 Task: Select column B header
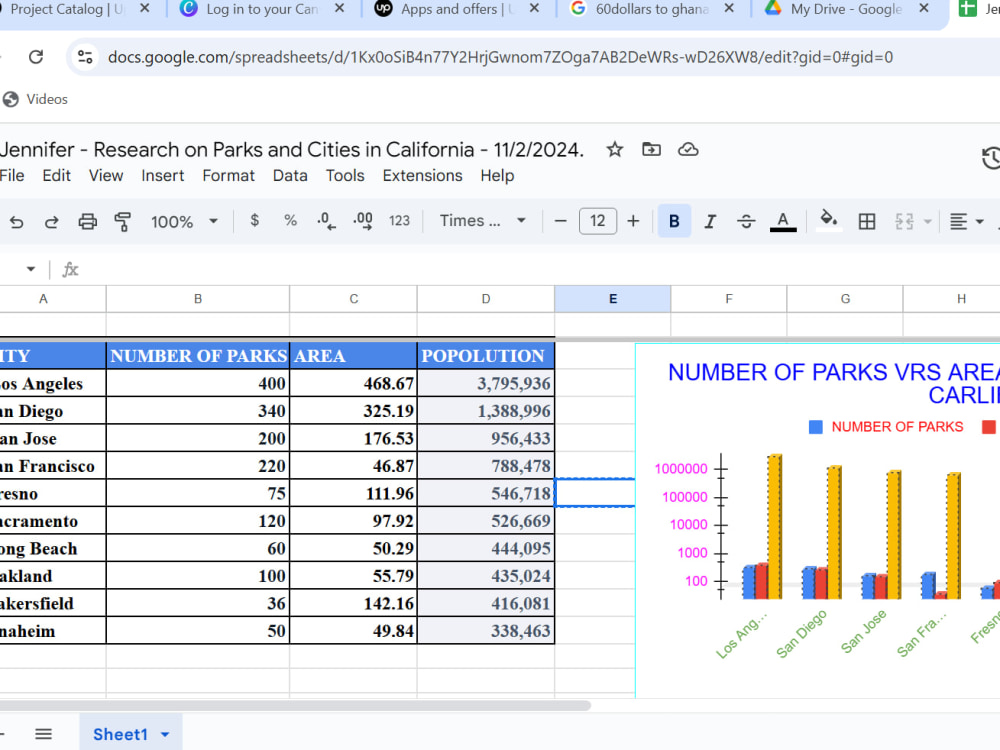198,298
